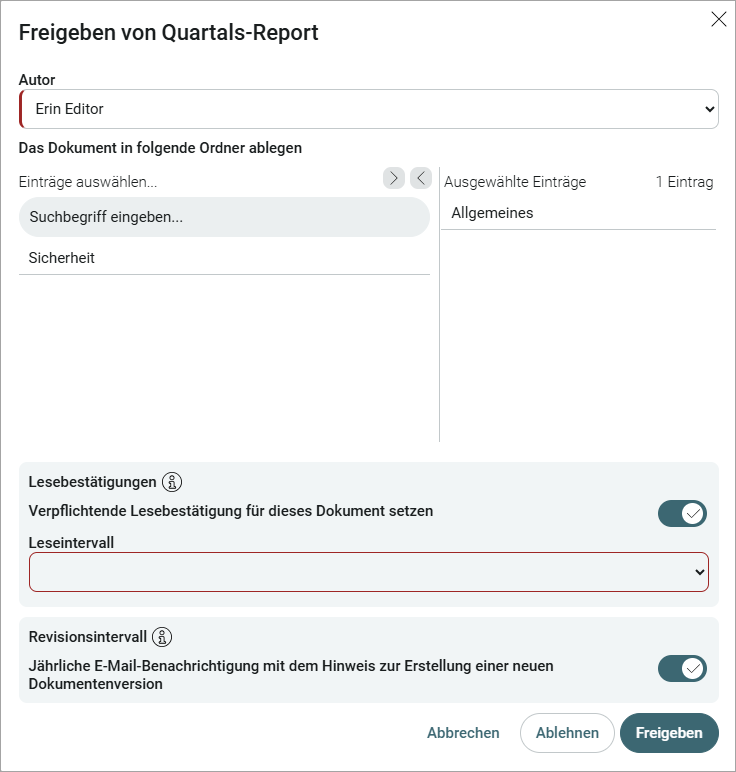The height and width of the screenshot is (772, 736).
Task: Open the Autor dropdown showing Erin Editor
Action: coord(369,109)
